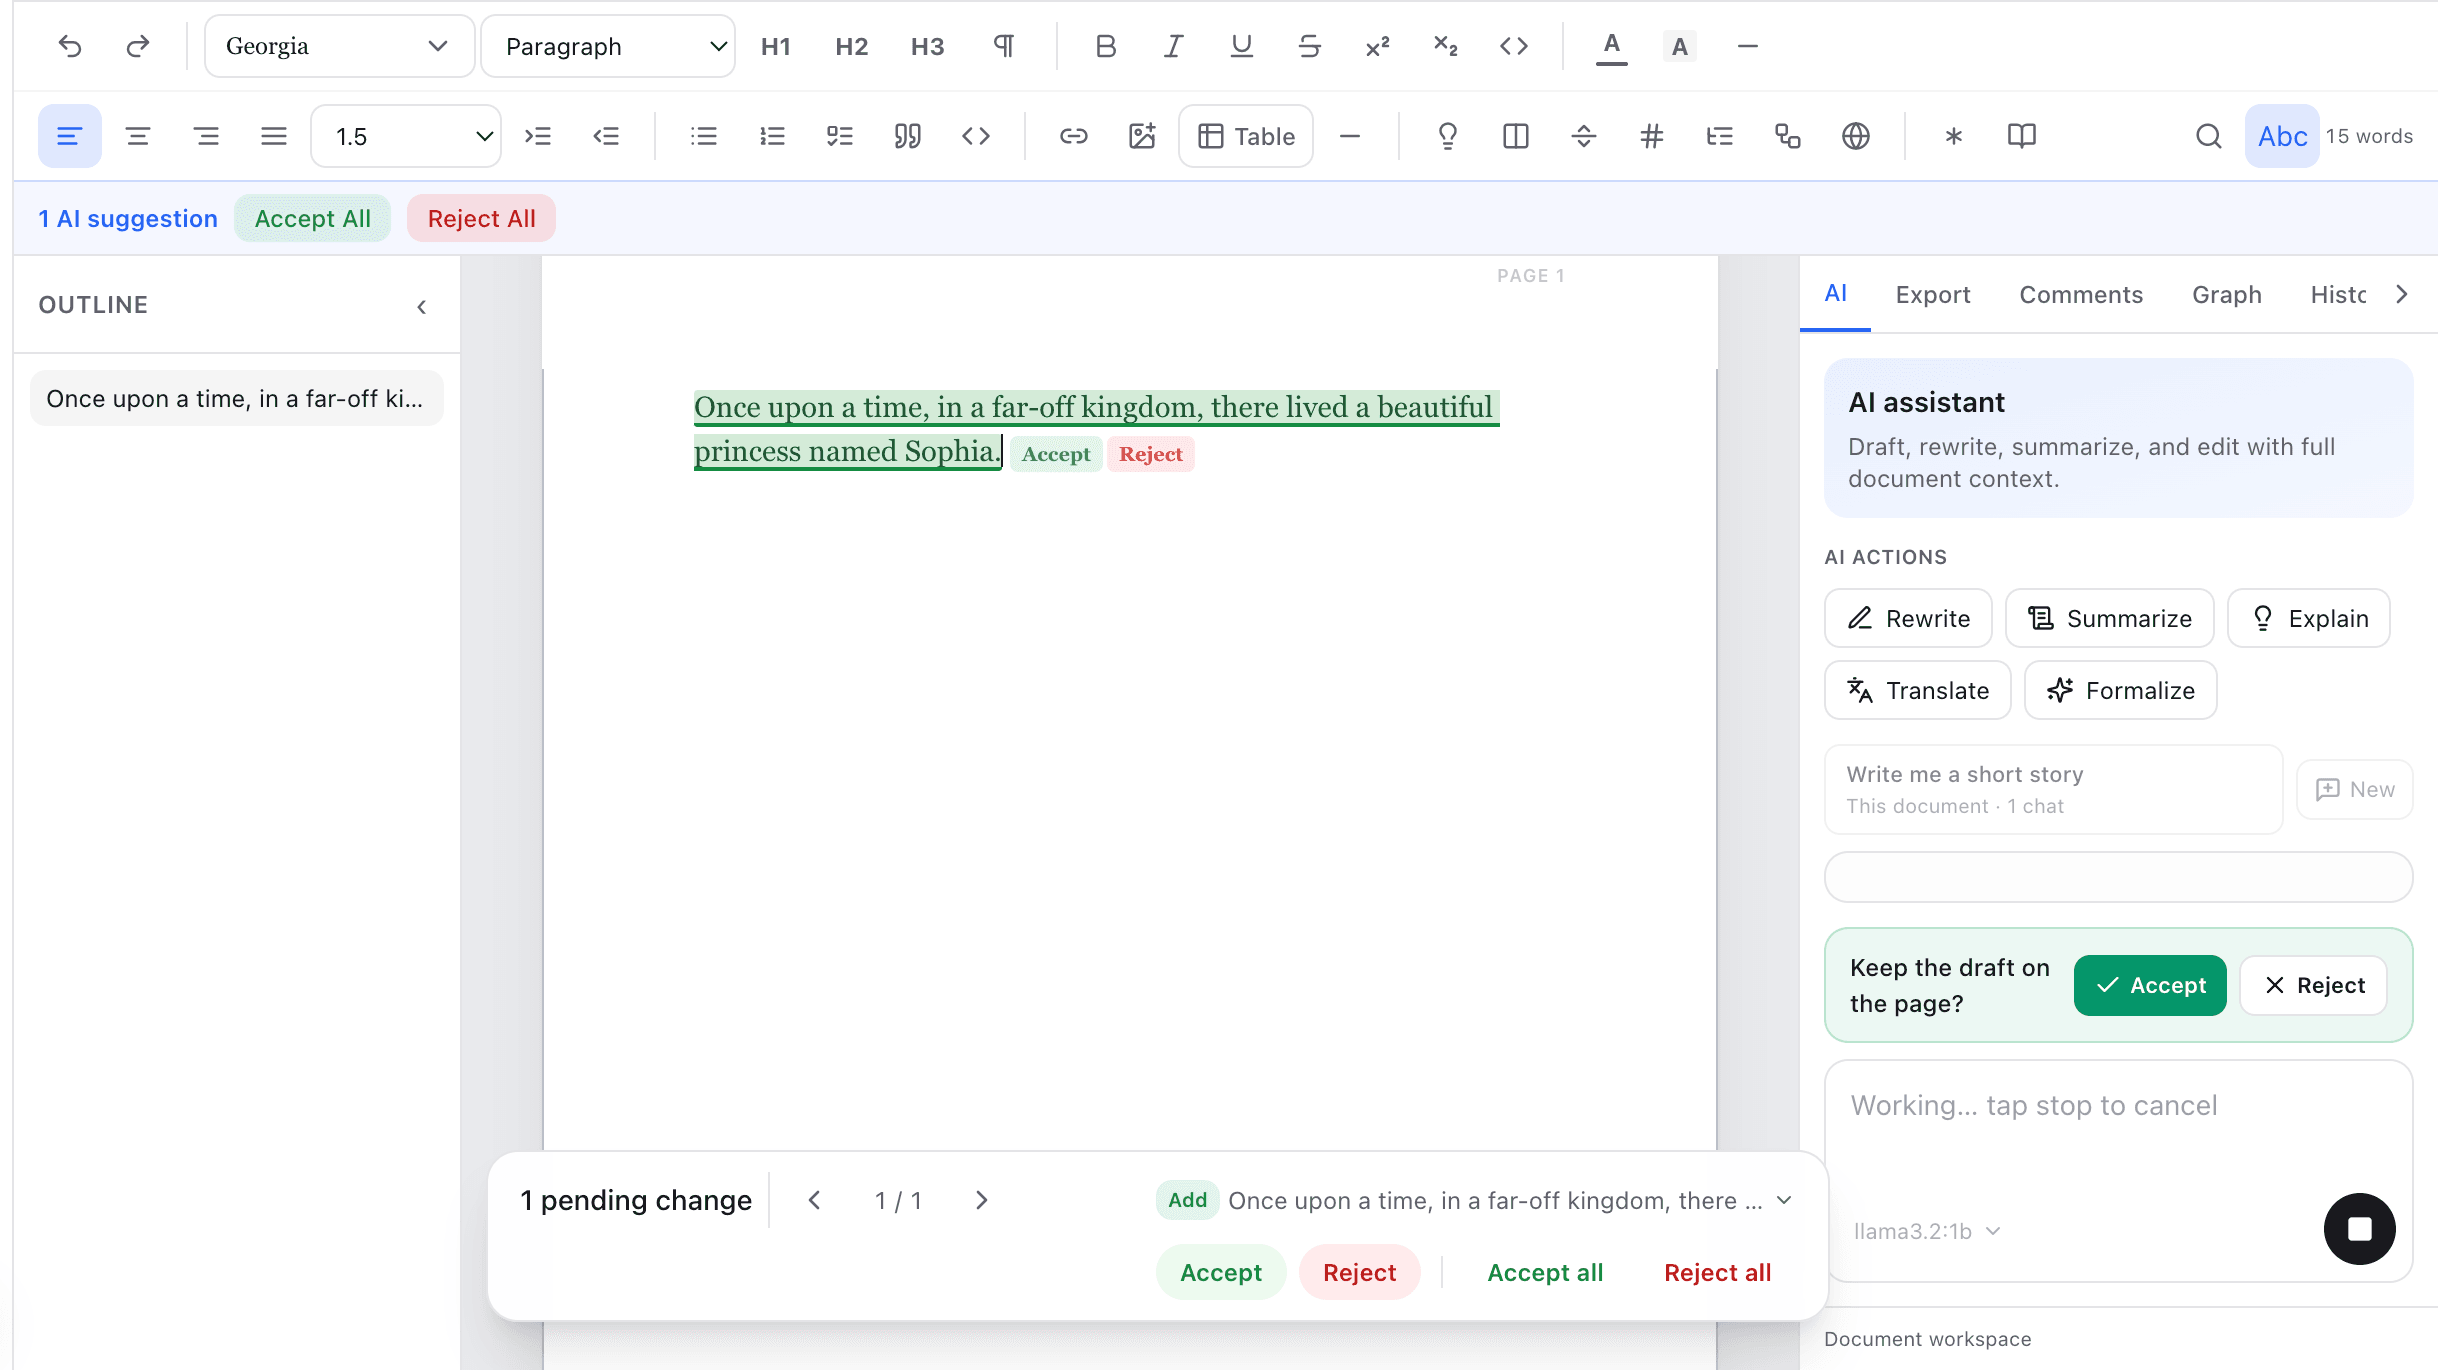Open the Paragraph style dropdown

tap(608, 46)
